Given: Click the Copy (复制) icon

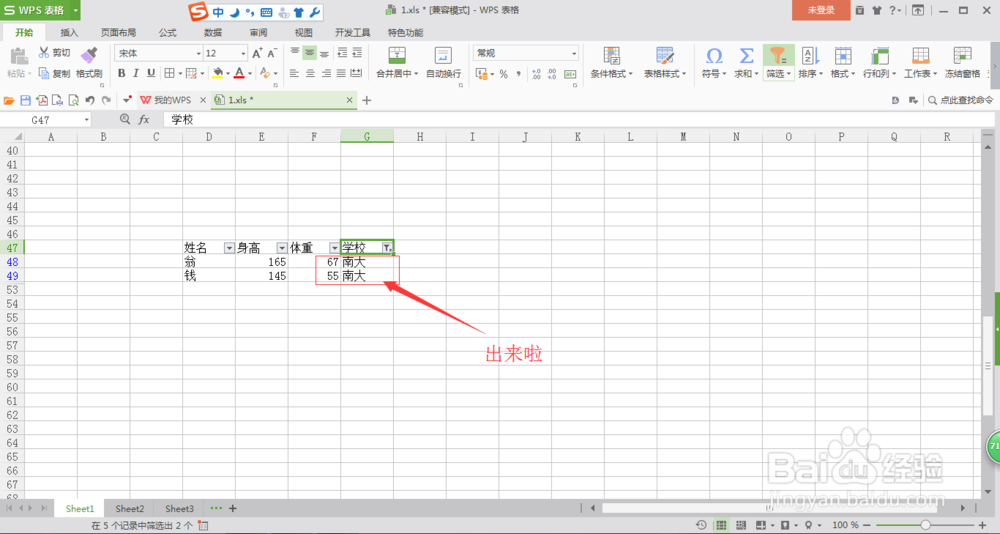Looking at the screenshot, I should 44,73.
